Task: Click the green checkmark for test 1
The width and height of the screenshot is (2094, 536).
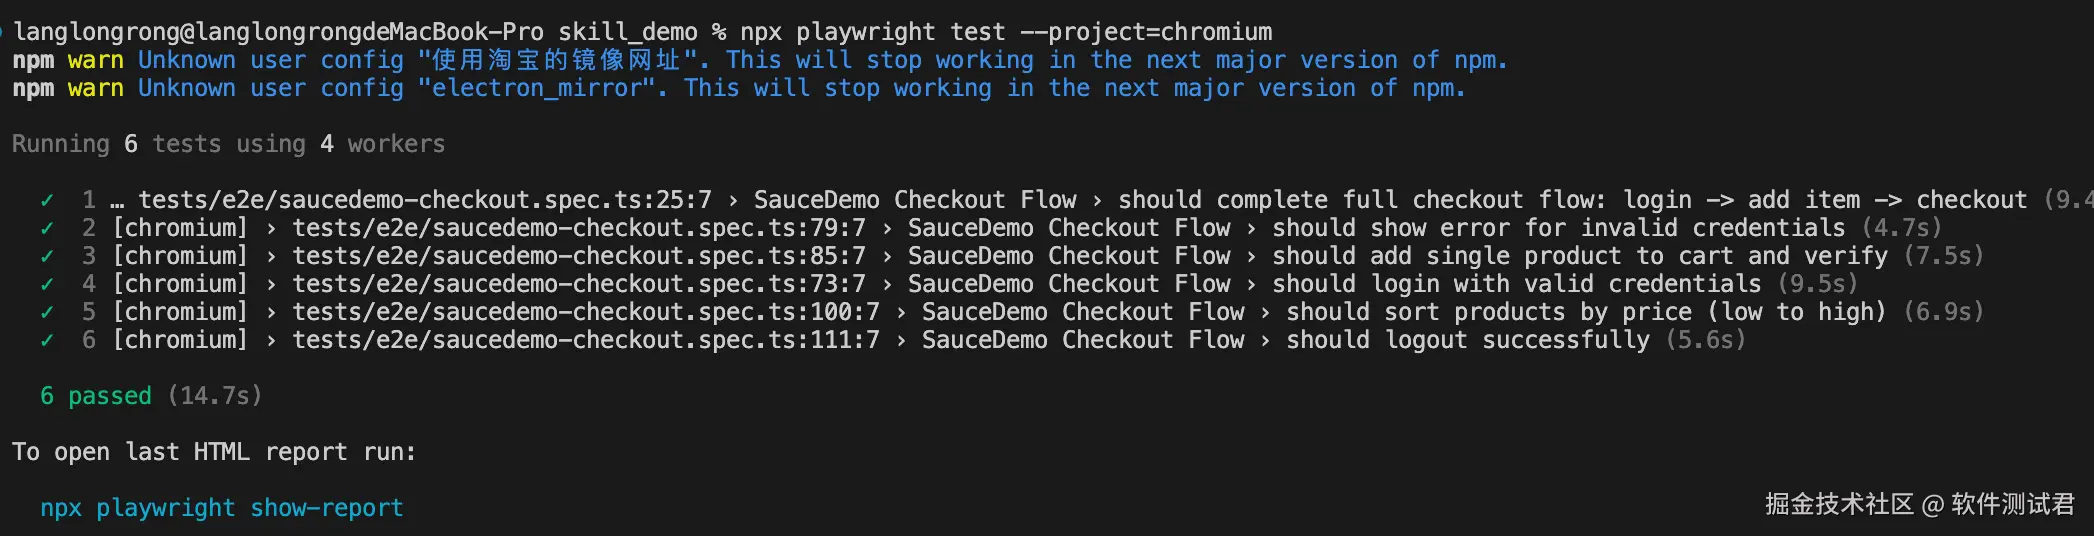Action: pos(47,200)
